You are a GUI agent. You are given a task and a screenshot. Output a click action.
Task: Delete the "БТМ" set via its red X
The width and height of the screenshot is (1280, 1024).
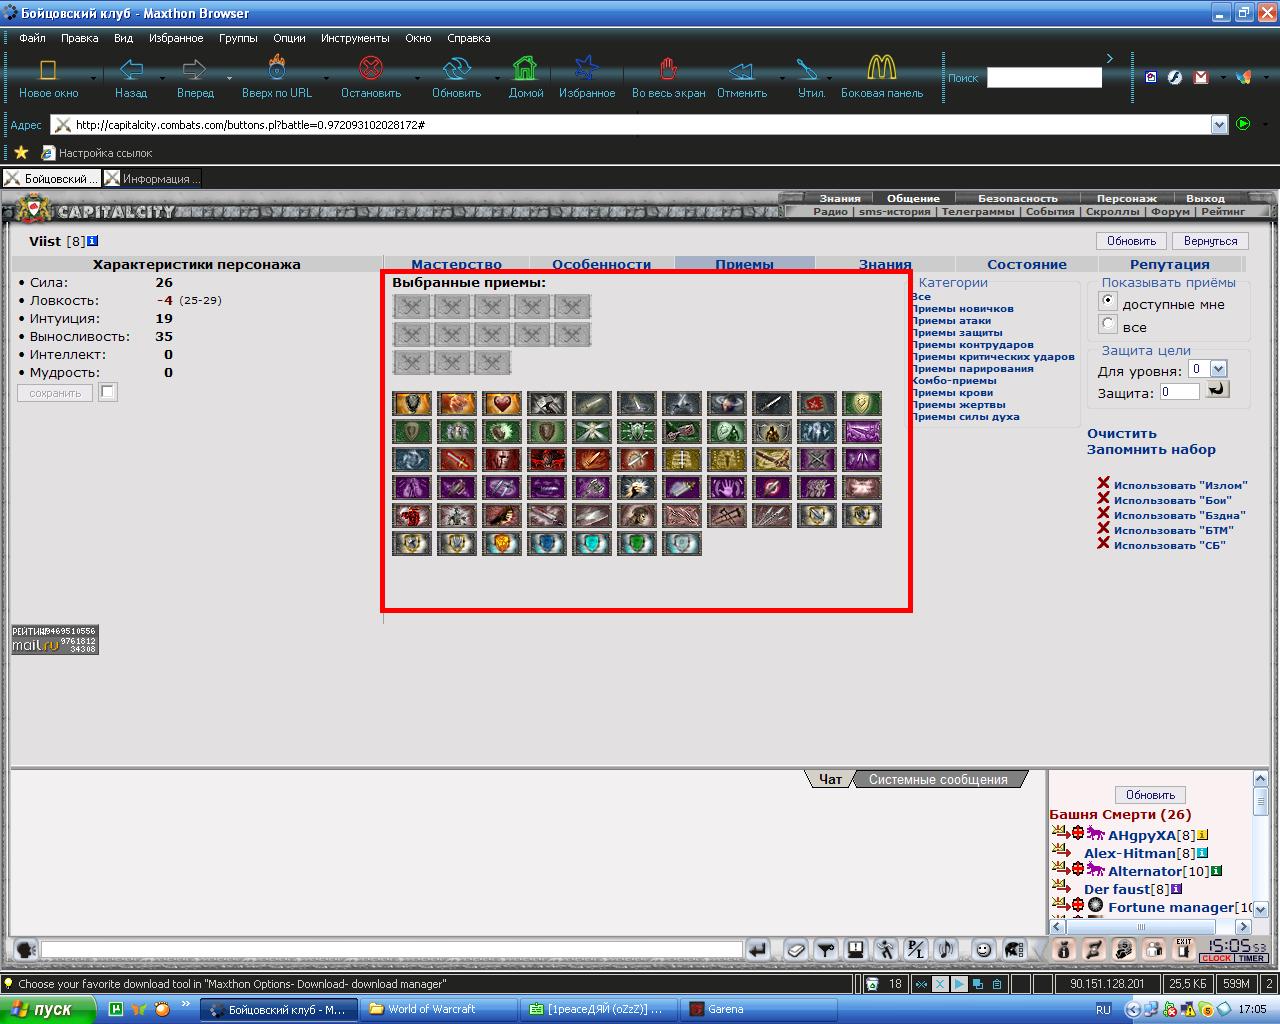pyautogui.click(x=1103, y=529)
